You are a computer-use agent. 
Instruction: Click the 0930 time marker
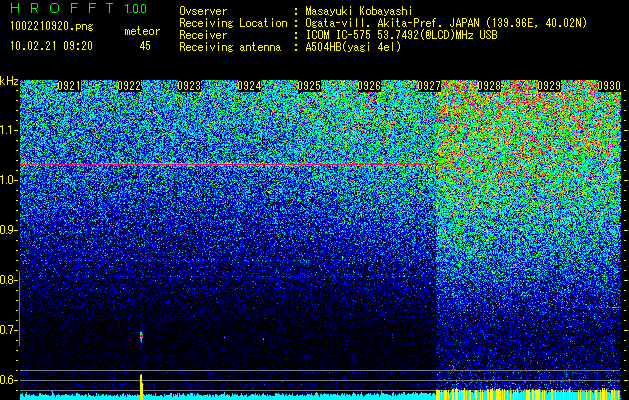(x=609, y=86)
